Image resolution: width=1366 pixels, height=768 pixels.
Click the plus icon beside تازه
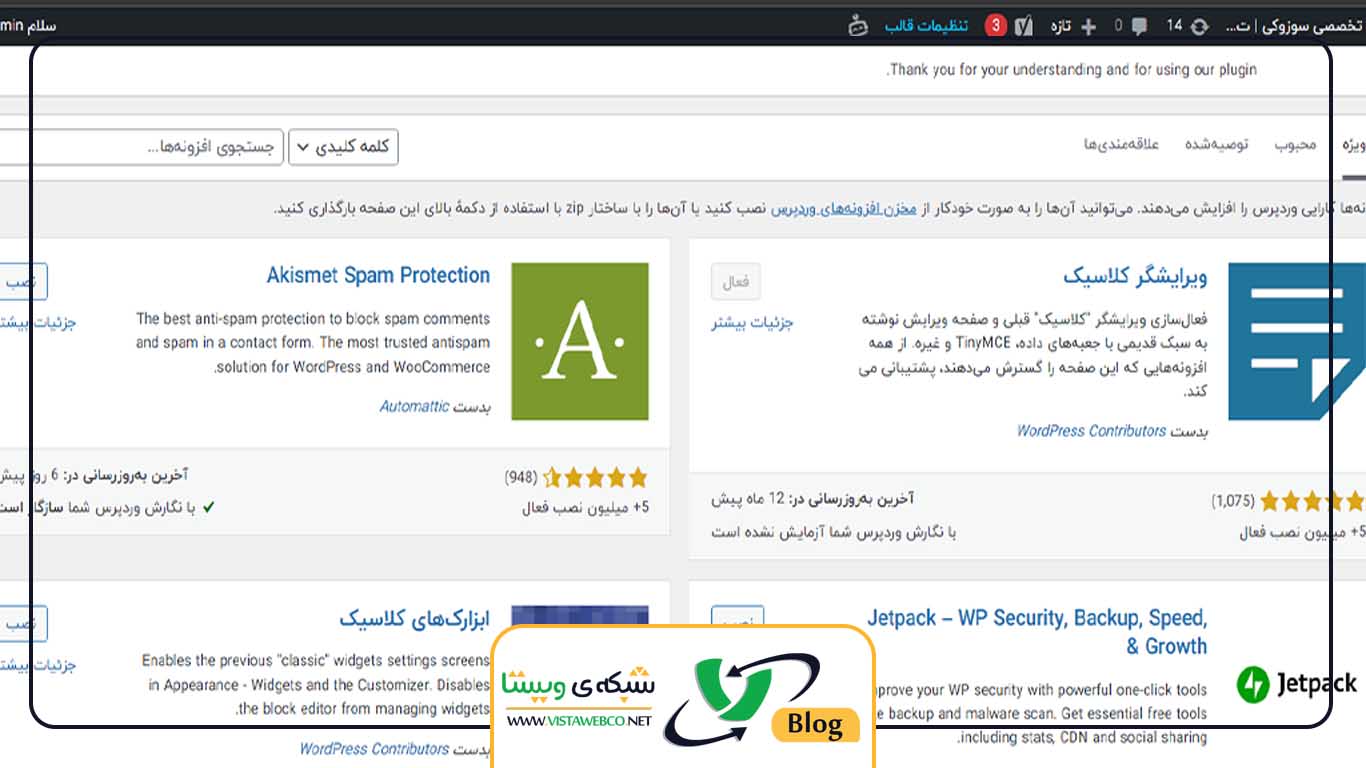1089,26
